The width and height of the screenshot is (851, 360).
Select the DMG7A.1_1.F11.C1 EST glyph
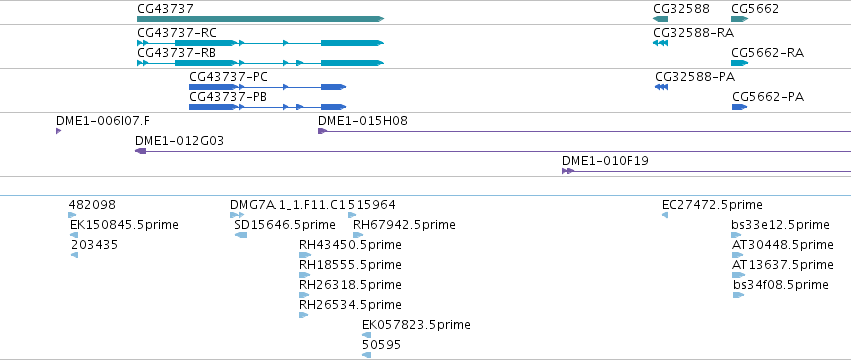click(237, 215)
